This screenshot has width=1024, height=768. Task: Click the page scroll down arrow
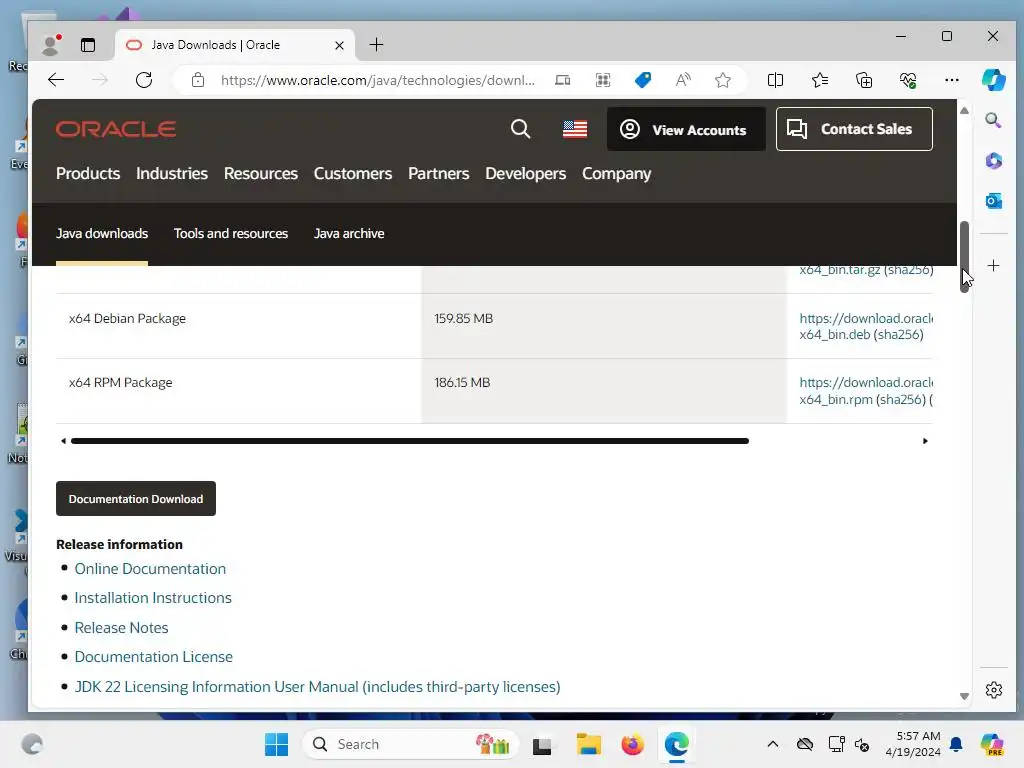[x=964, y=696]
